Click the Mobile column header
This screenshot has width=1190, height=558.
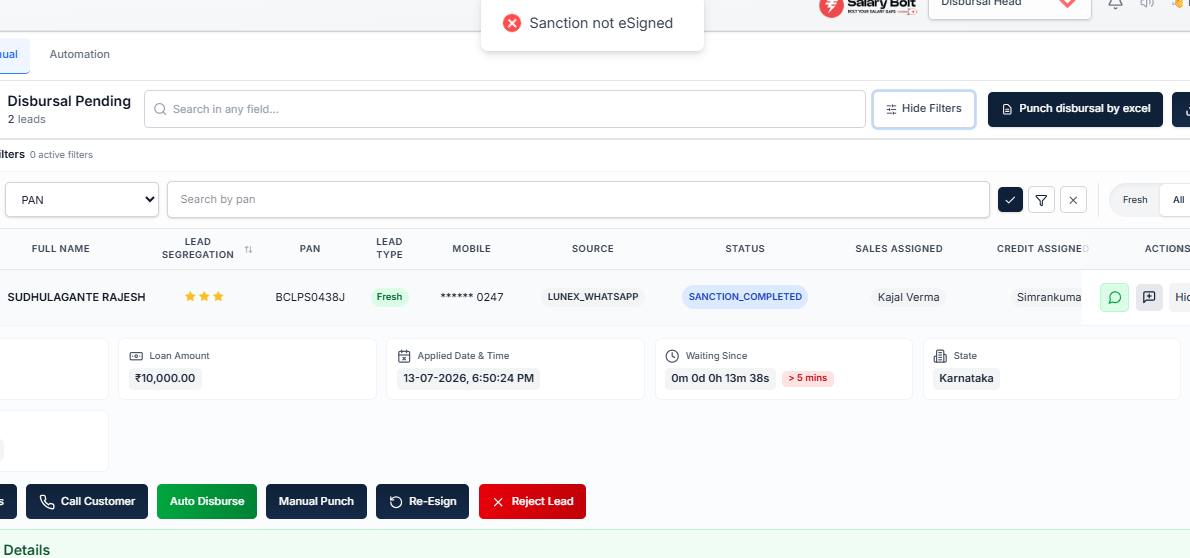tap(471, 249)
